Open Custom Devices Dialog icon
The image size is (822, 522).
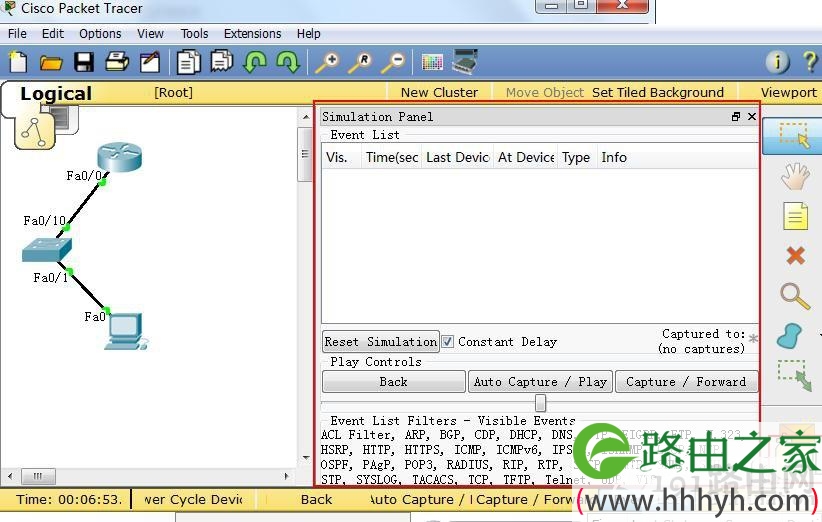(x=465, y=62)
